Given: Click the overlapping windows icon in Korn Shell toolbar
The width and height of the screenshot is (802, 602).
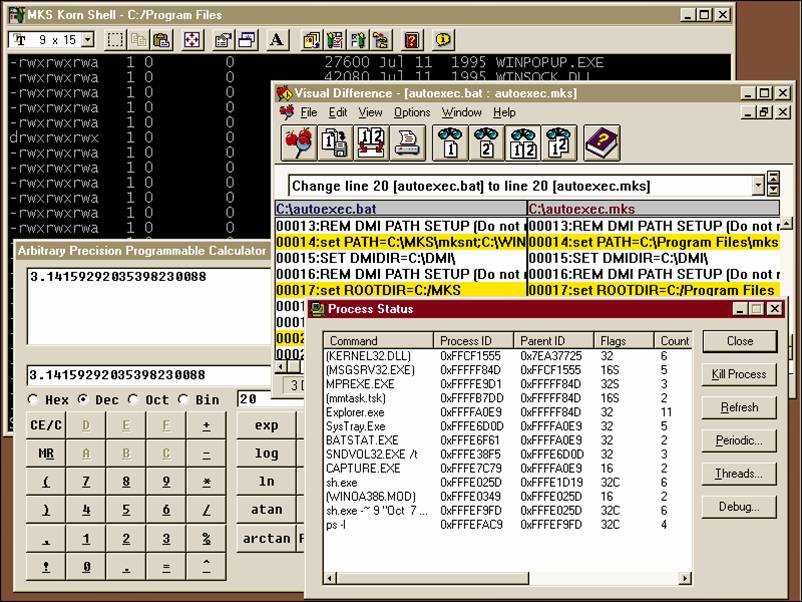Looking at the screenshot, I should pyautogui.click(x=247, y=40).
